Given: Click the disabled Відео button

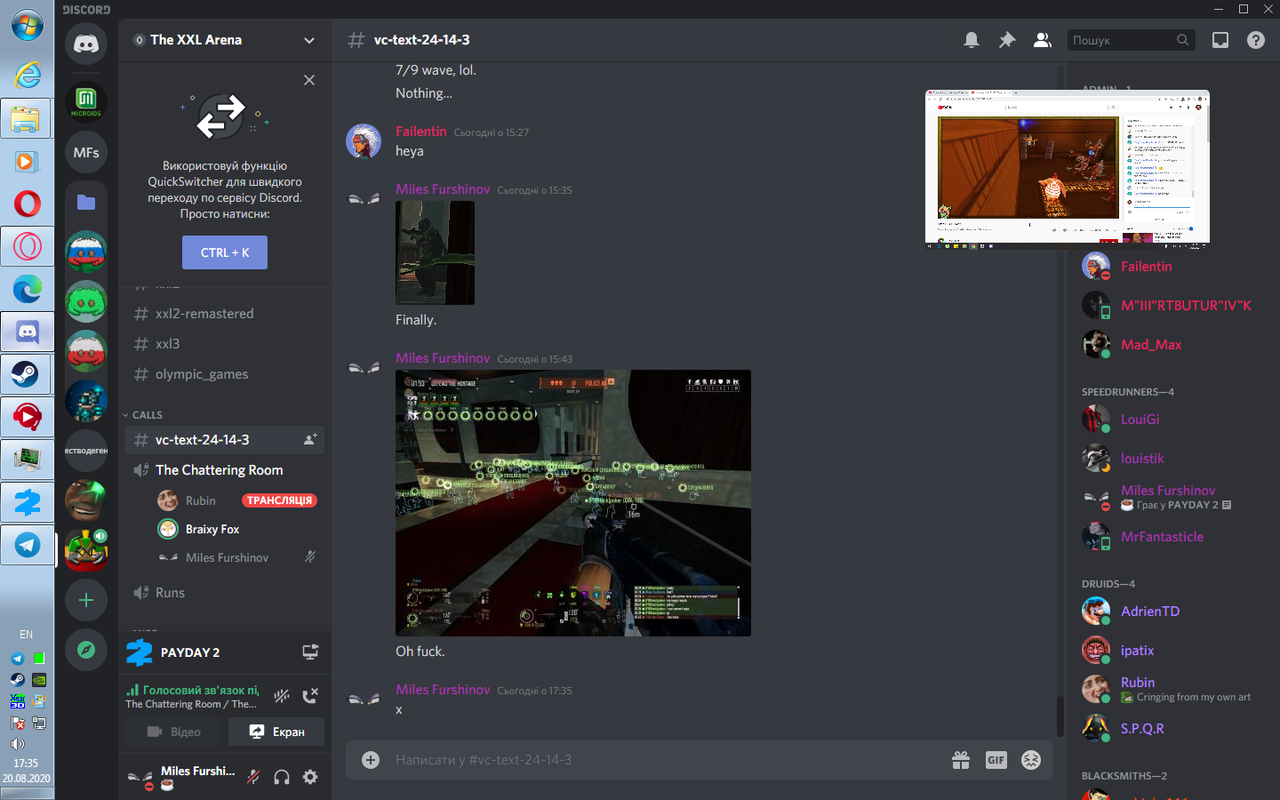Looking at the screenshot, I should click(174, 732).
